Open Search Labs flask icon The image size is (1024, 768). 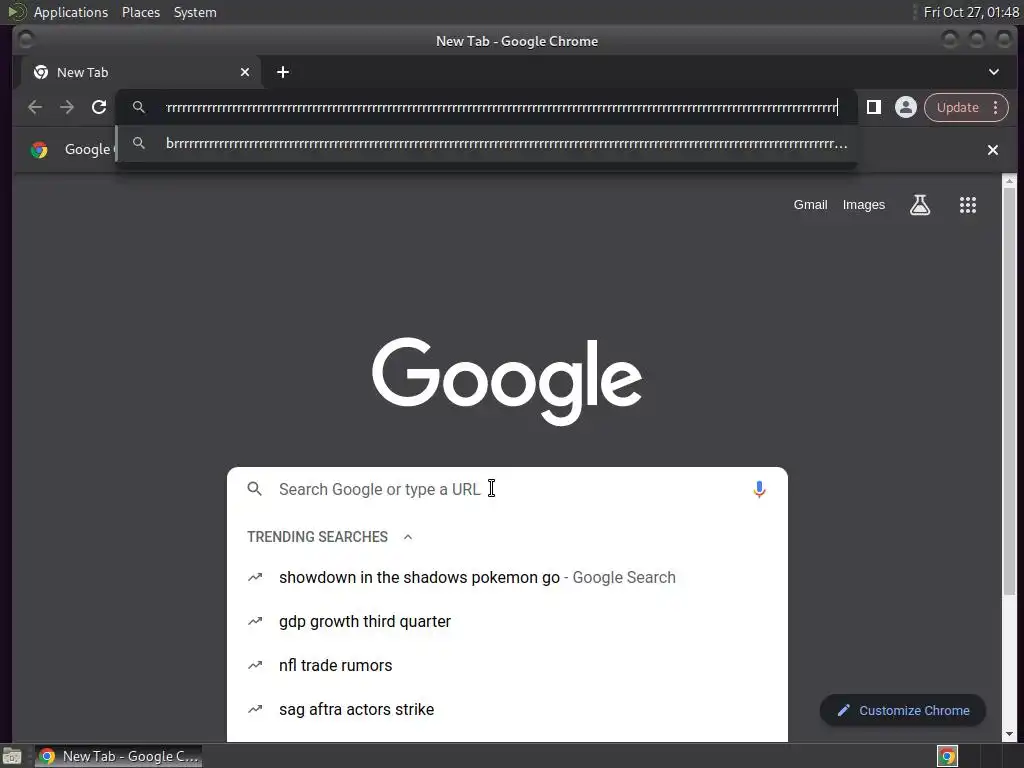[920, 205]
